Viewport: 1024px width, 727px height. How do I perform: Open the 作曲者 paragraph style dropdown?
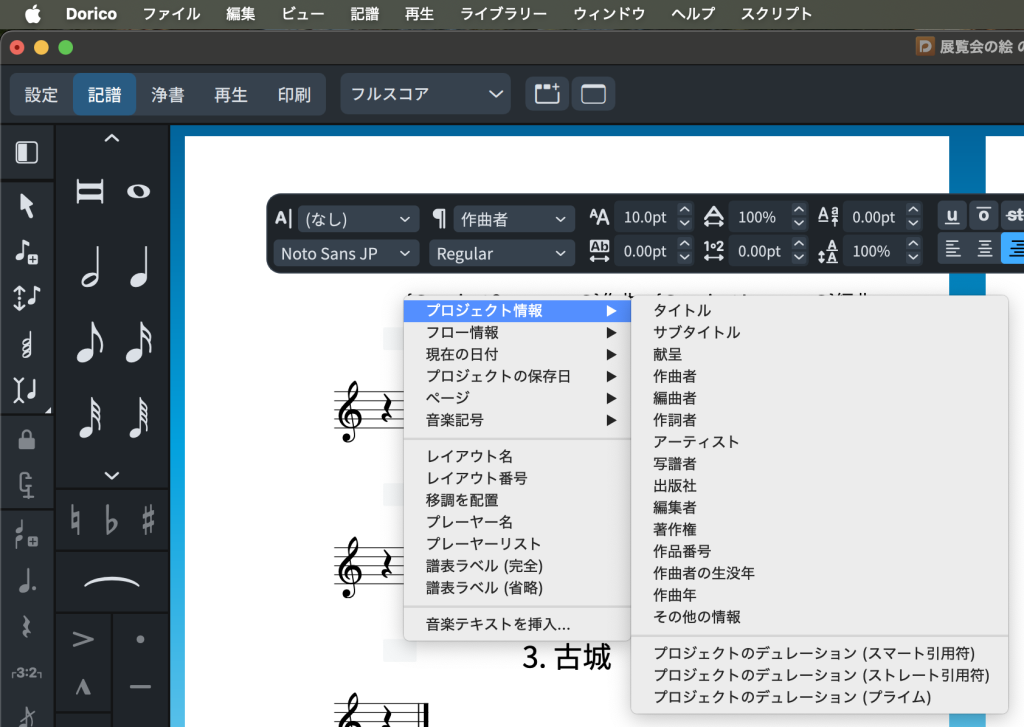coord(513,219)
